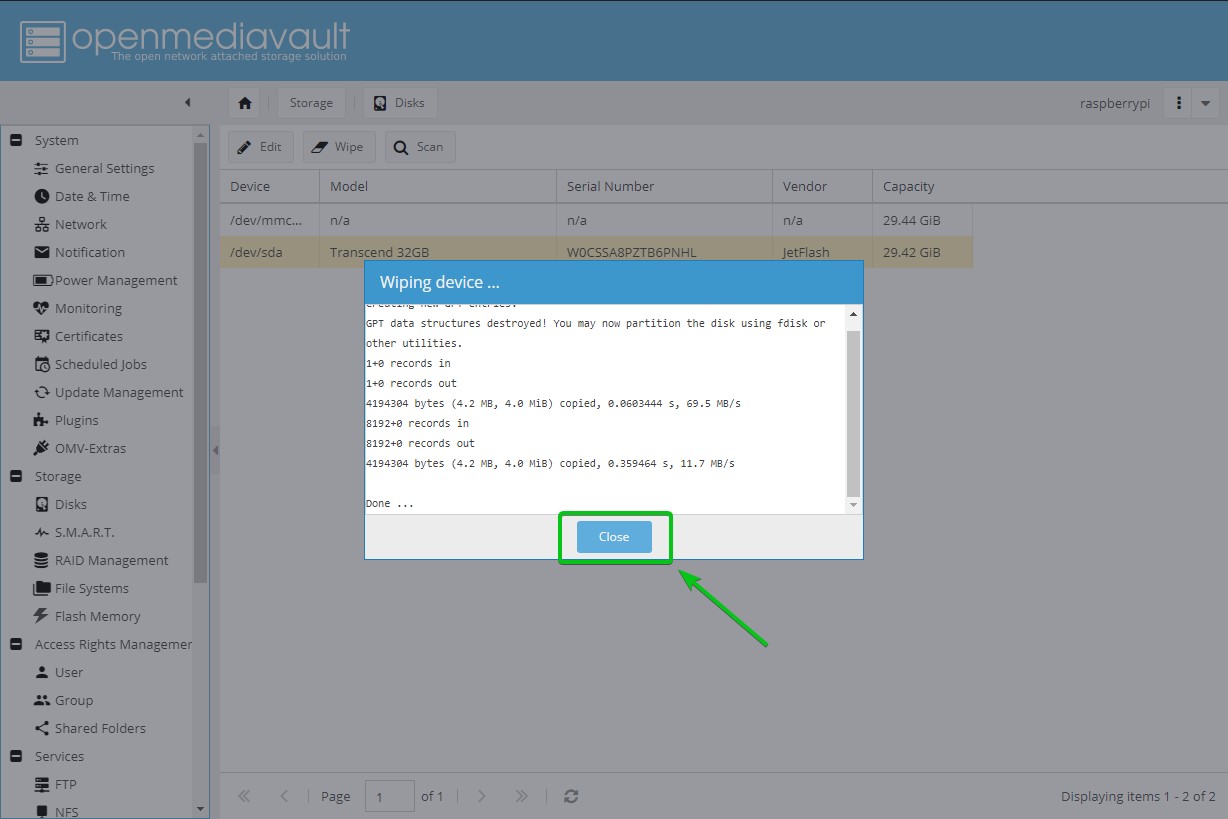Click the Home icon in breadcrumb bar
This screenshot has height=819, width=1228.
click(x=245, y=103)
